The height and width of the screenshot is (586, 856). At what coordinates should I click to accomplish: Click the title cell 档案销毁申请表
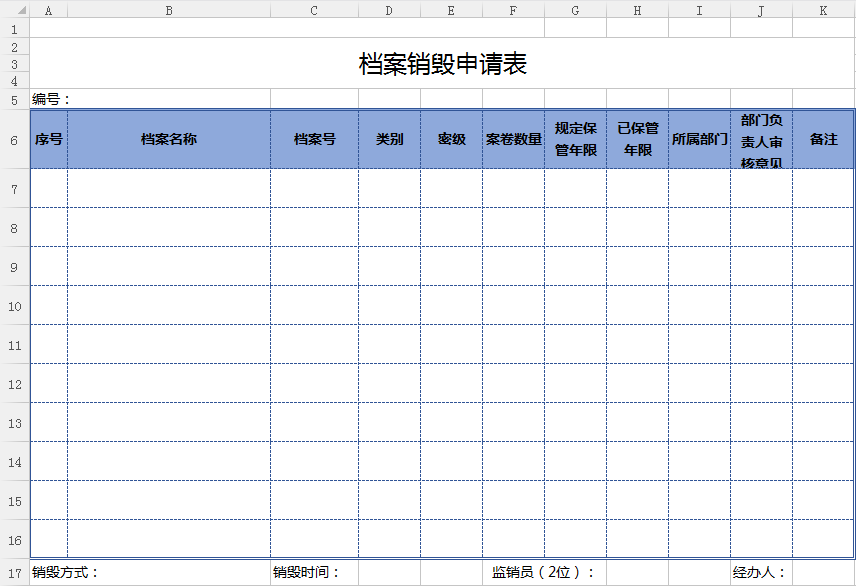(x=442, y=64)
